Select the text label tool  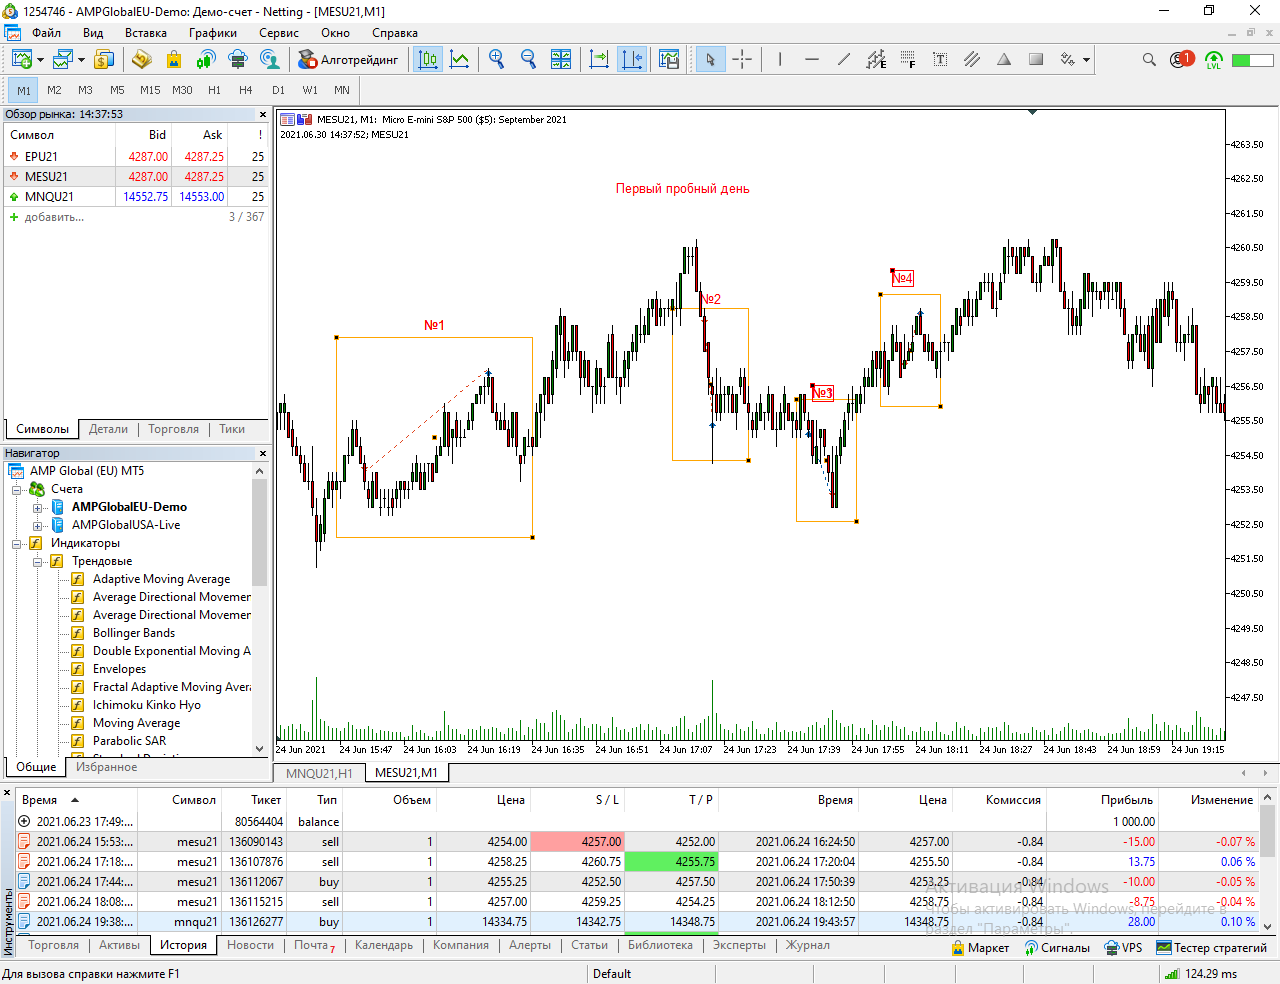click(940, 60)
